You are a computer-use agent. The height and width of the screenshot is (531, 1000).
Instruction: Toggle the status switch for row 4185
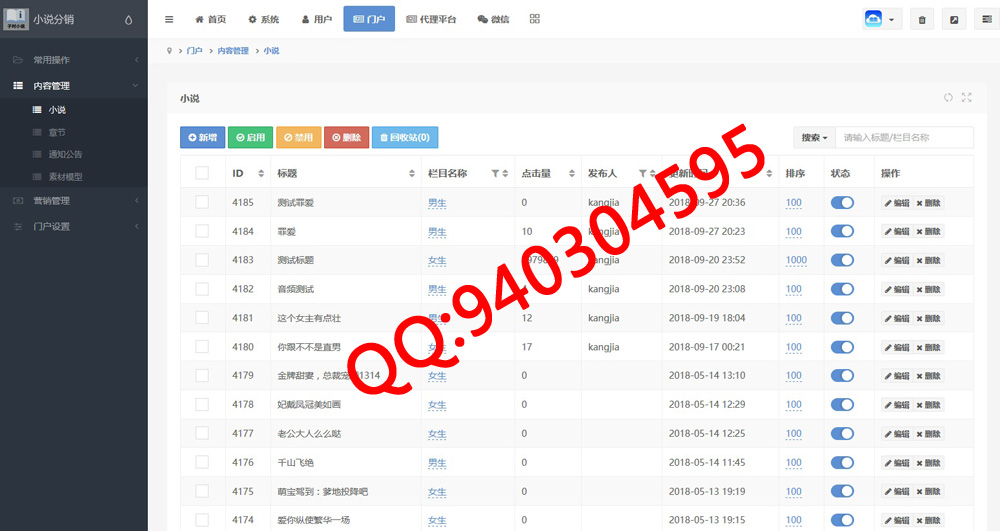pyautogui.click(x=842, y=203)
